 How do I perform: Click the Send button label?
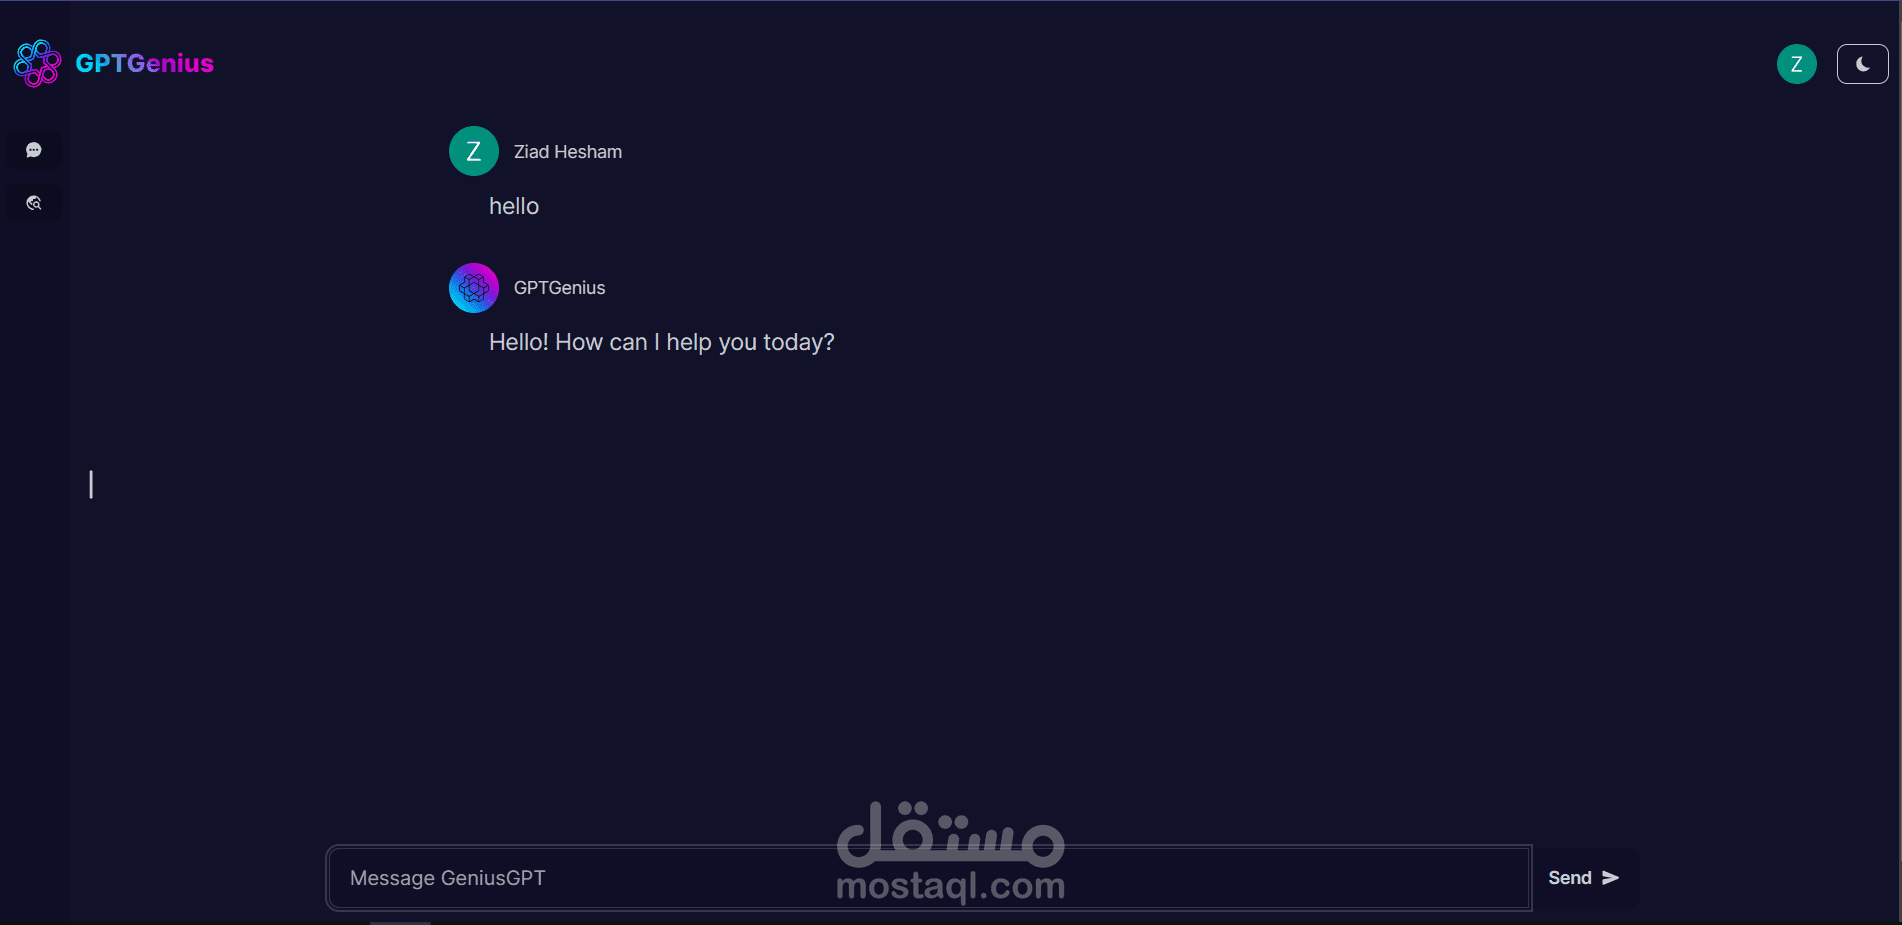coord(1570,878)
